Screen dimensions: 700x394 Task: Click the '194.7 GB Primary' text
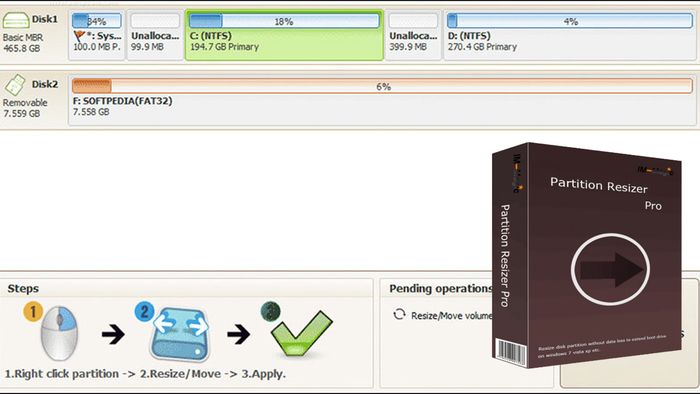click(225, 47)
